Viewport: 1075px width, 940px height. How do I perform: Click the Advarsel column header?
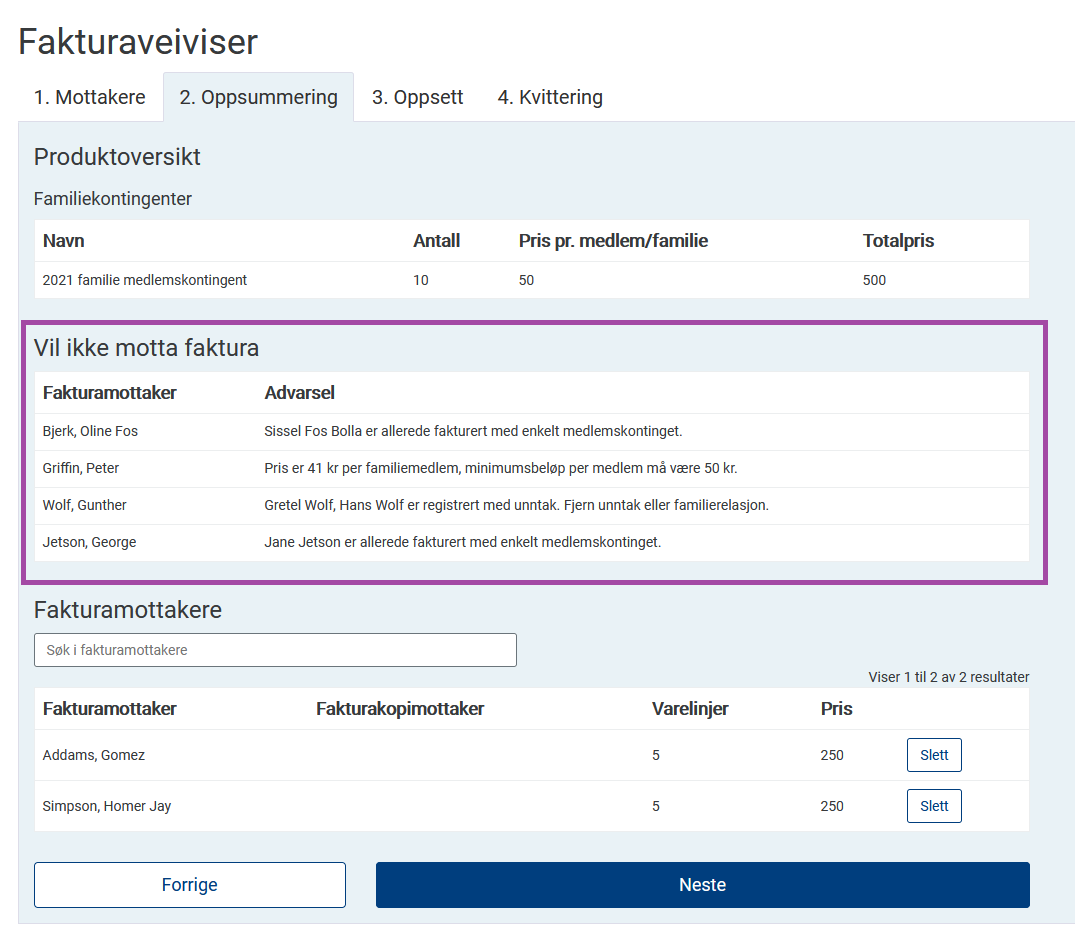(x=300, y=393)
